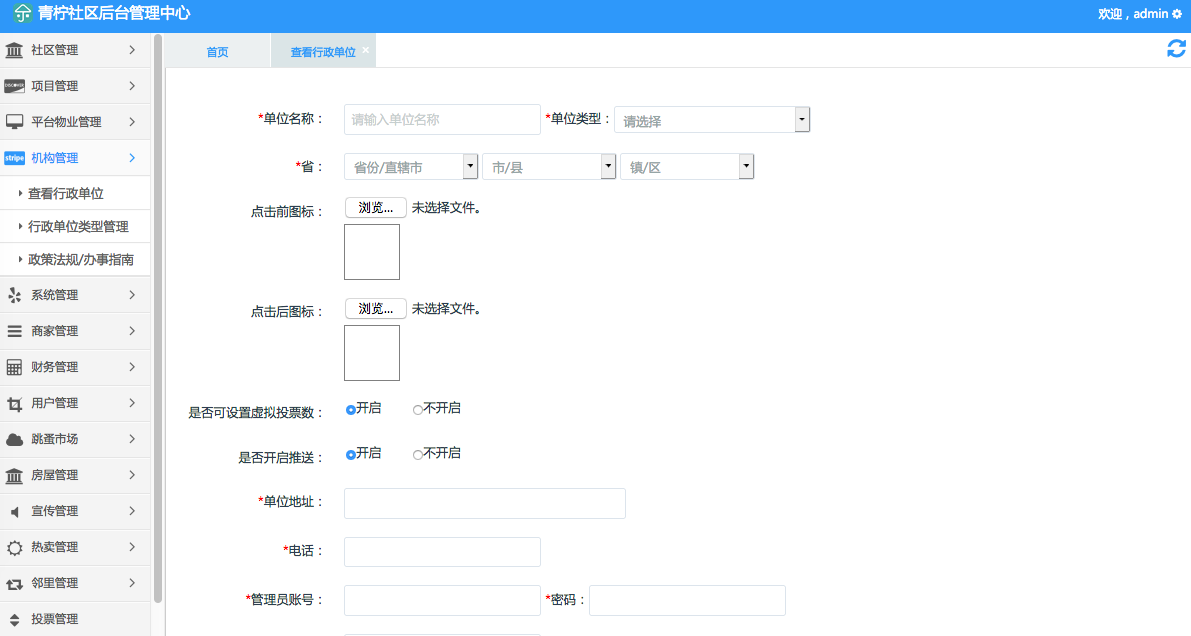The width and height of the screenshot is (1191, 636).
Task: Click the 项目管理 card icon
Action: 14,86
